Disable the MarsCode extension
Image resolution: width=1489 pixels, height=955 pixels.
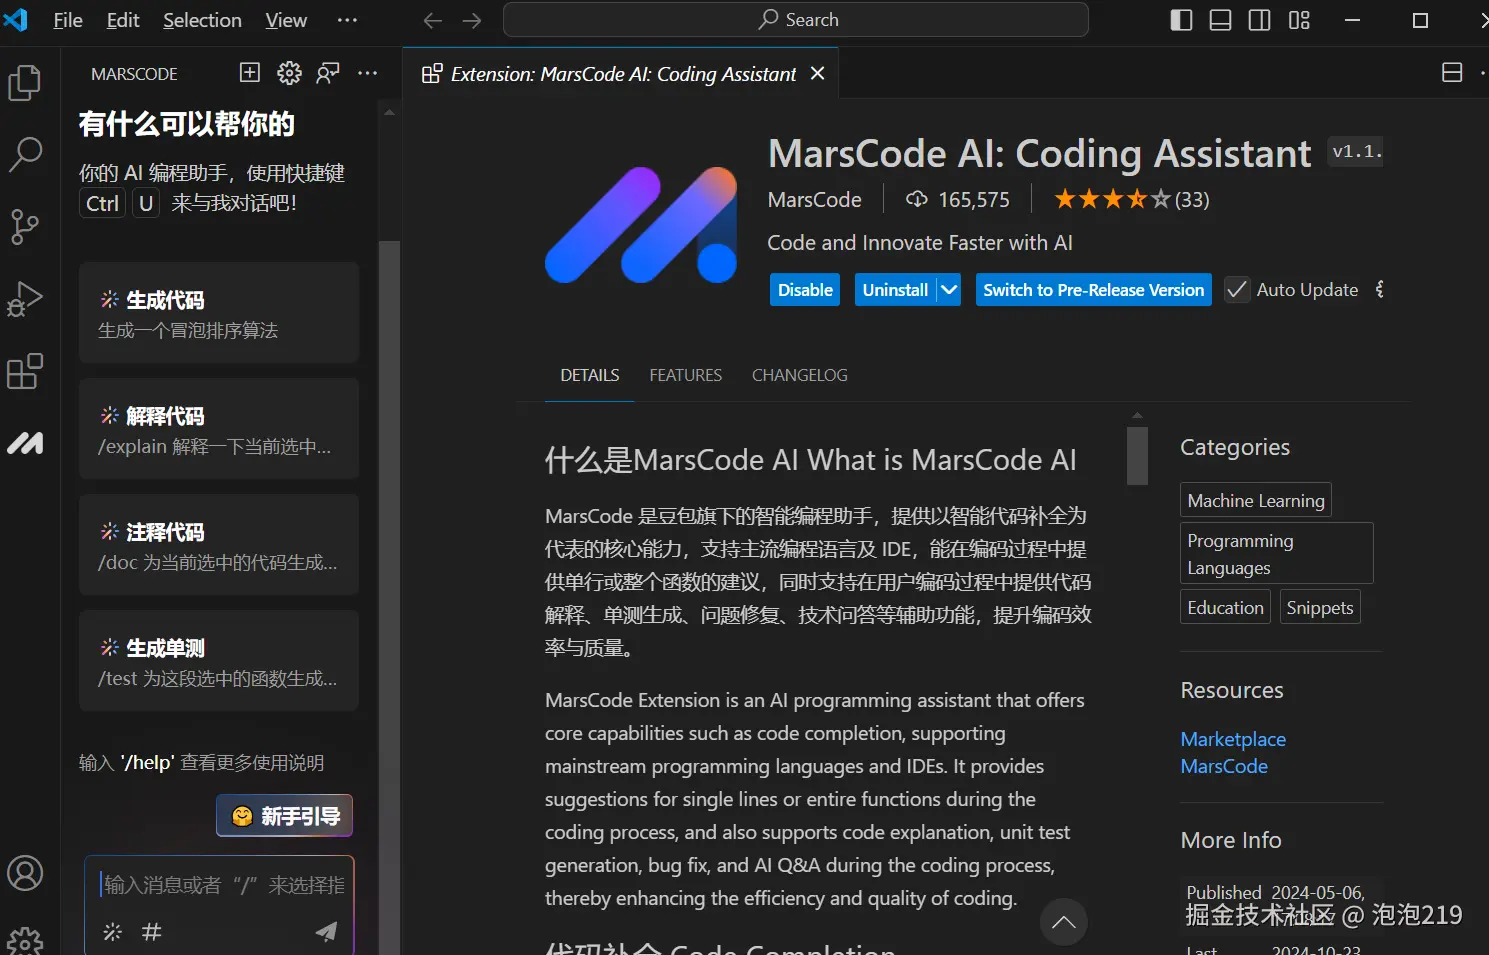(x=805, y=290)
